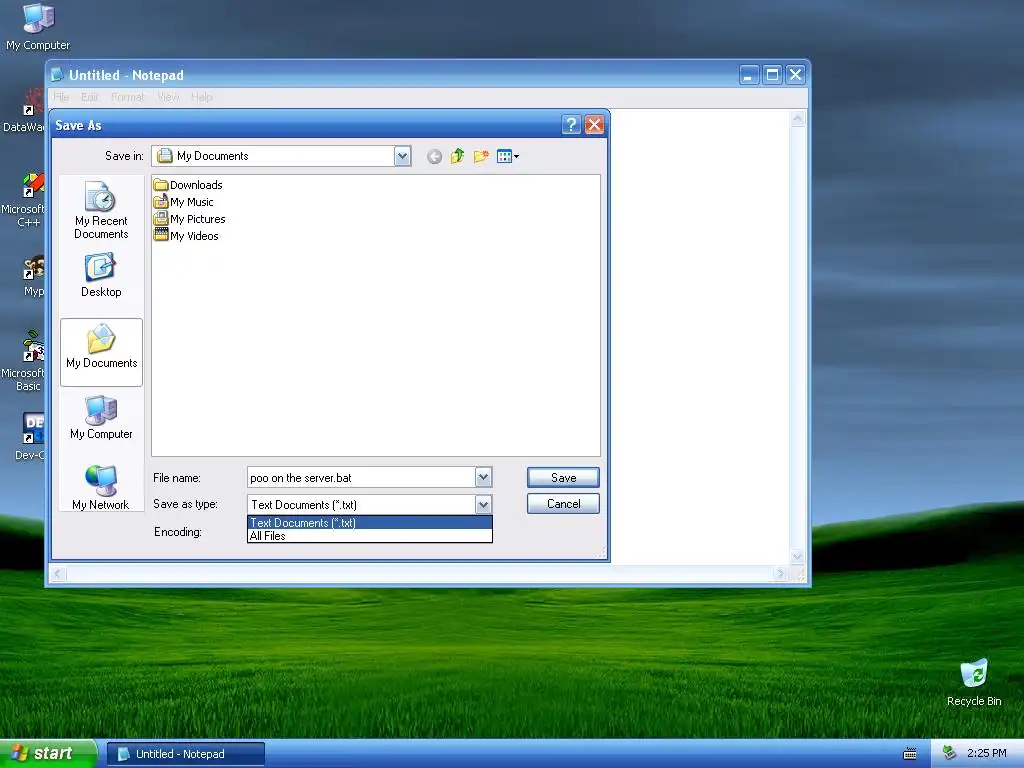Image resolution: width=1024 pixels, height=768 pixels.
Task: Open Notepad Edit menu
Action: 89,97
